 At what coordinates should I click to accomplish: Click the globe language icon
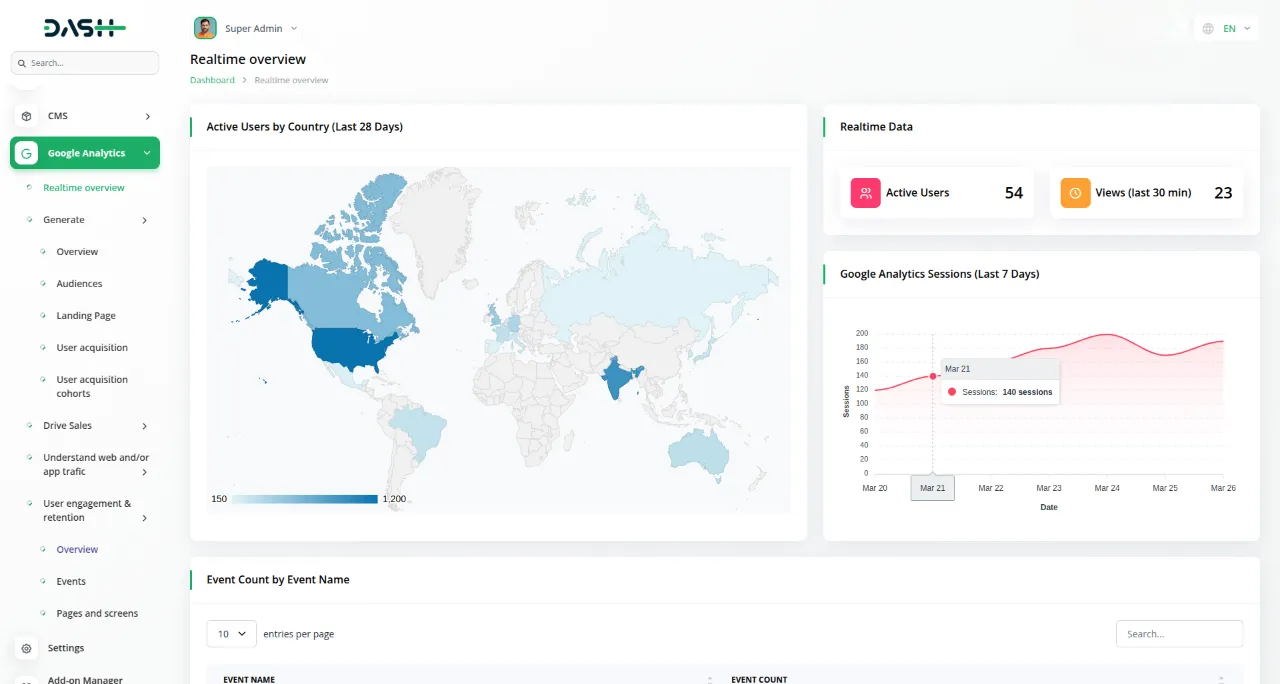tap(1207, 28)
